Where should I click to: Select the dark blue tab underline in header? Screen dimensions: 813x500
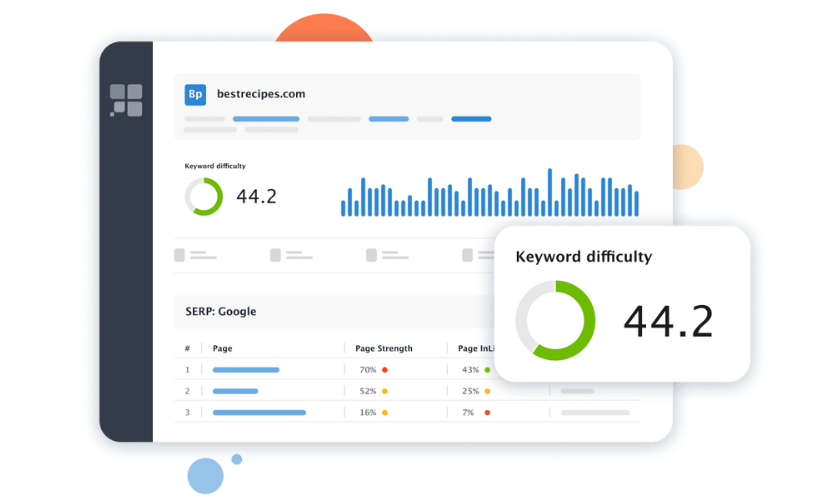pyautogui.click(x=471, y=119)
